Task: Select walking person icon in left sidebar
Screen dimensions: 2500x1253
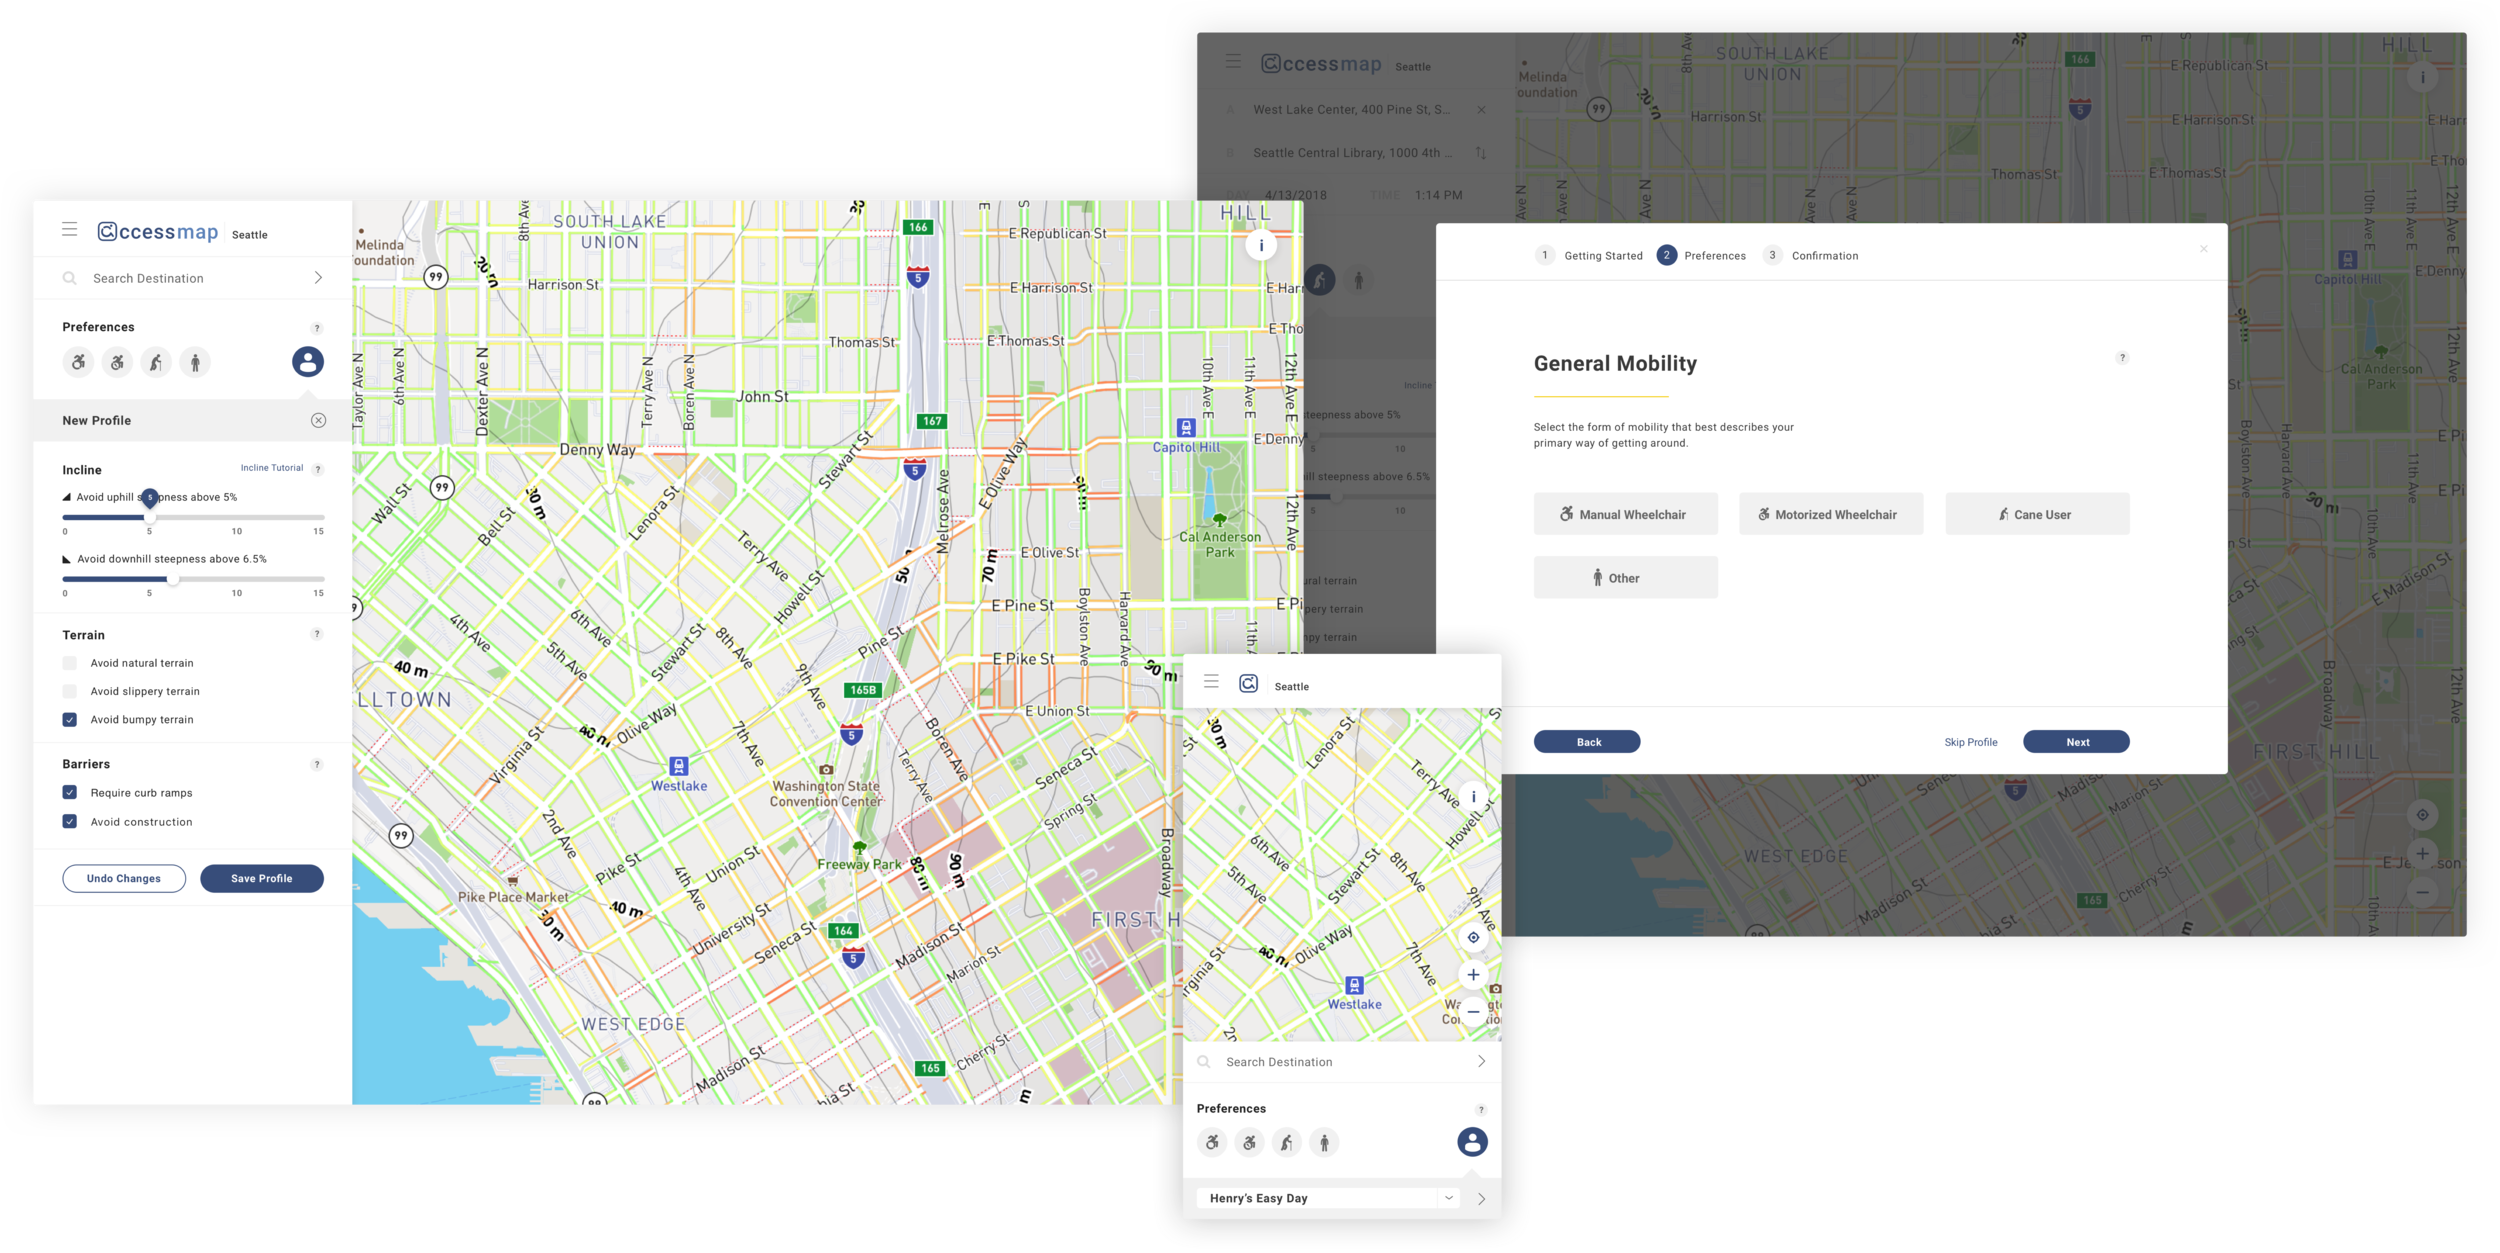Action: pyautogui.click(x=195, y=362)
